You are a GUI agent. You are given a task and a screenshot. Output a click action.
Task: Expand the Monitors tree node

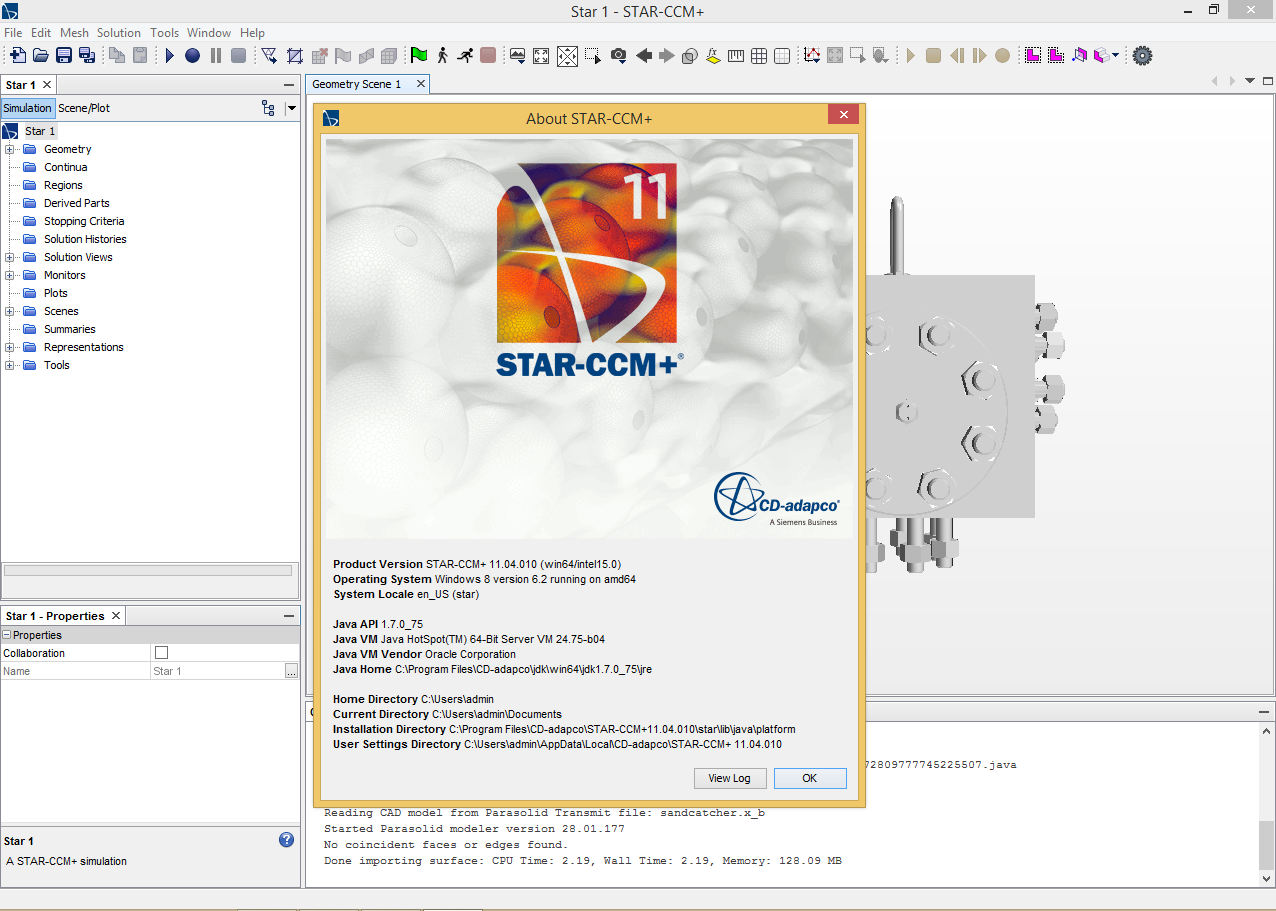click(10, 275)
